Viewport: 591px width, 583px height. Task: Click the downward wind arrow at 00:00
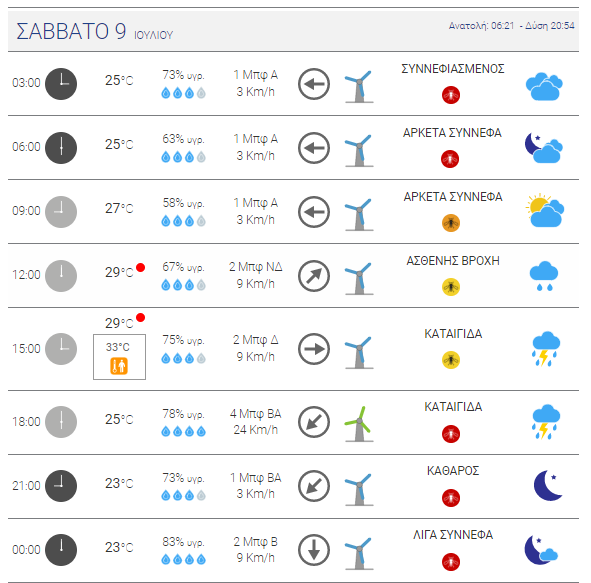(x=314, y=550)
